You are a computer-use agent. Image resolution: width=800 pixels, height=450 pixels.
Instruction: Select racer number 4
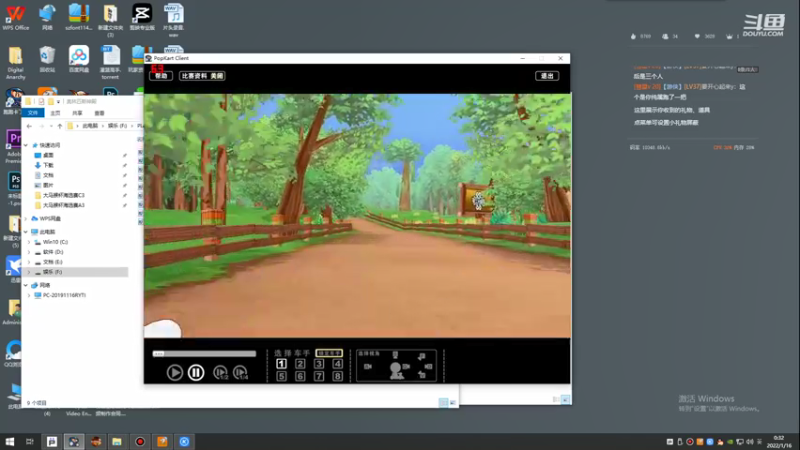pos(338,364)
